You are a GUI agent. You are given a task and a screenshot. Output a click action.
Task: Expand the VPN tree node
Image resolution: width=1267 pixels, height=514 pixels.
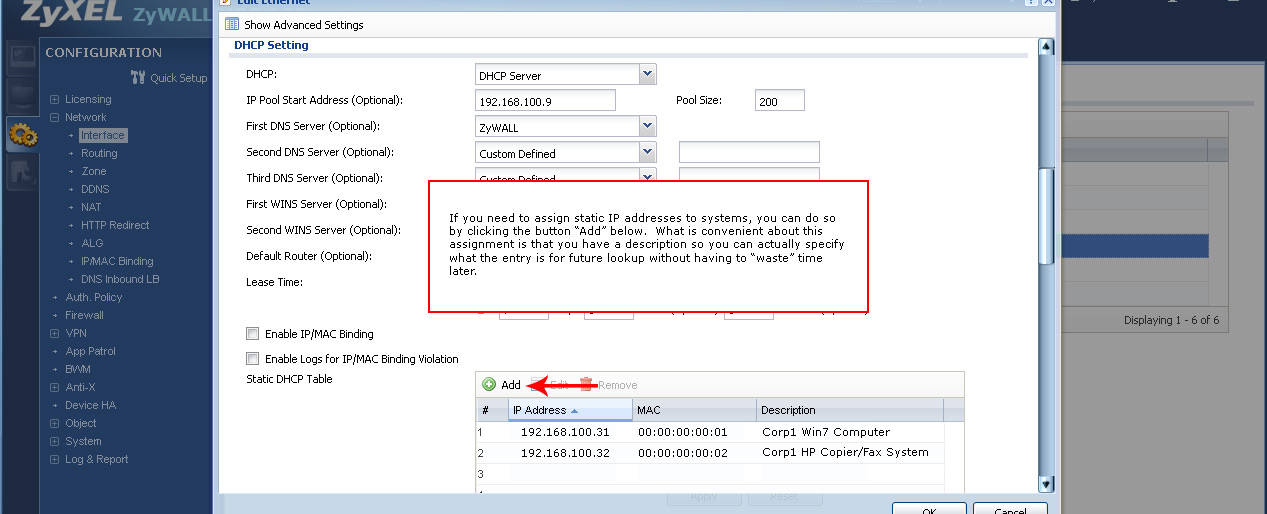click(55, 333)
